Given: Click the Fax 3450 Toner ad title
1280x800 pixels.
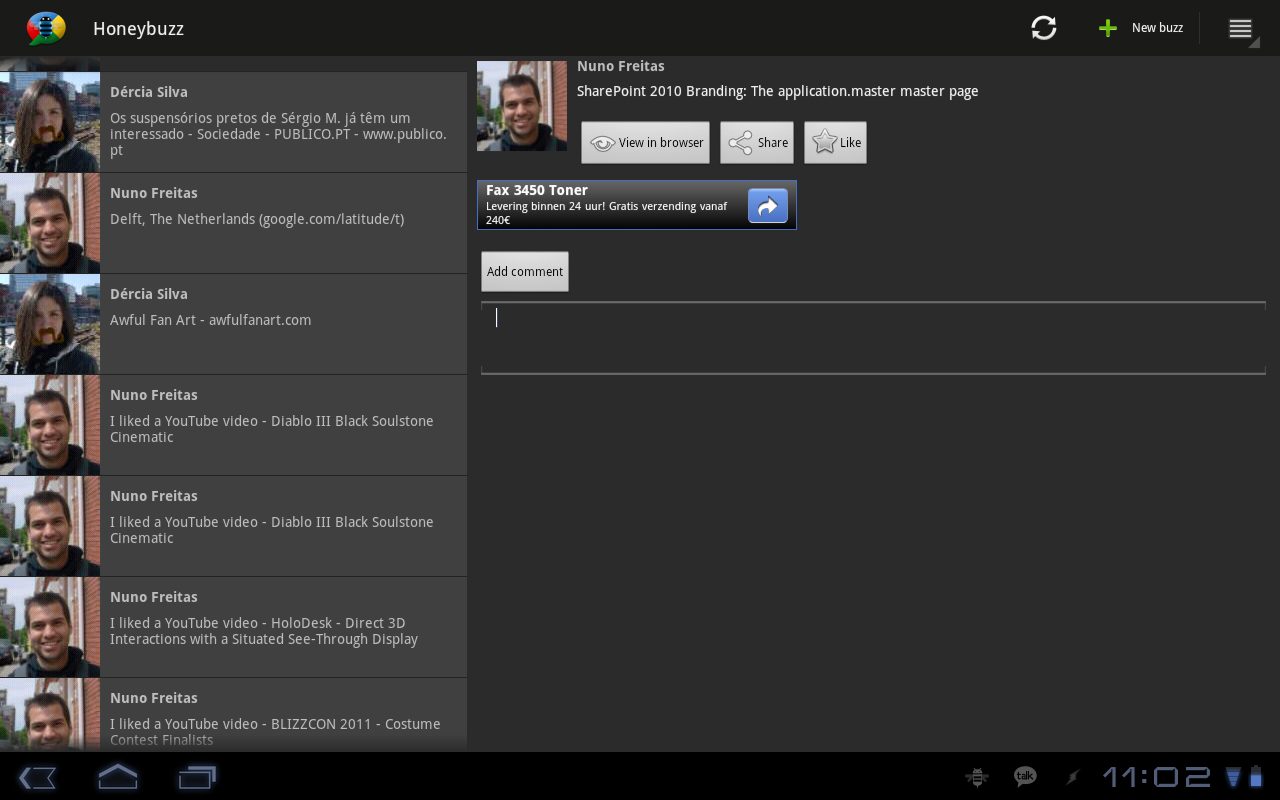Looking at the screenshot, I should coord(537,190).
